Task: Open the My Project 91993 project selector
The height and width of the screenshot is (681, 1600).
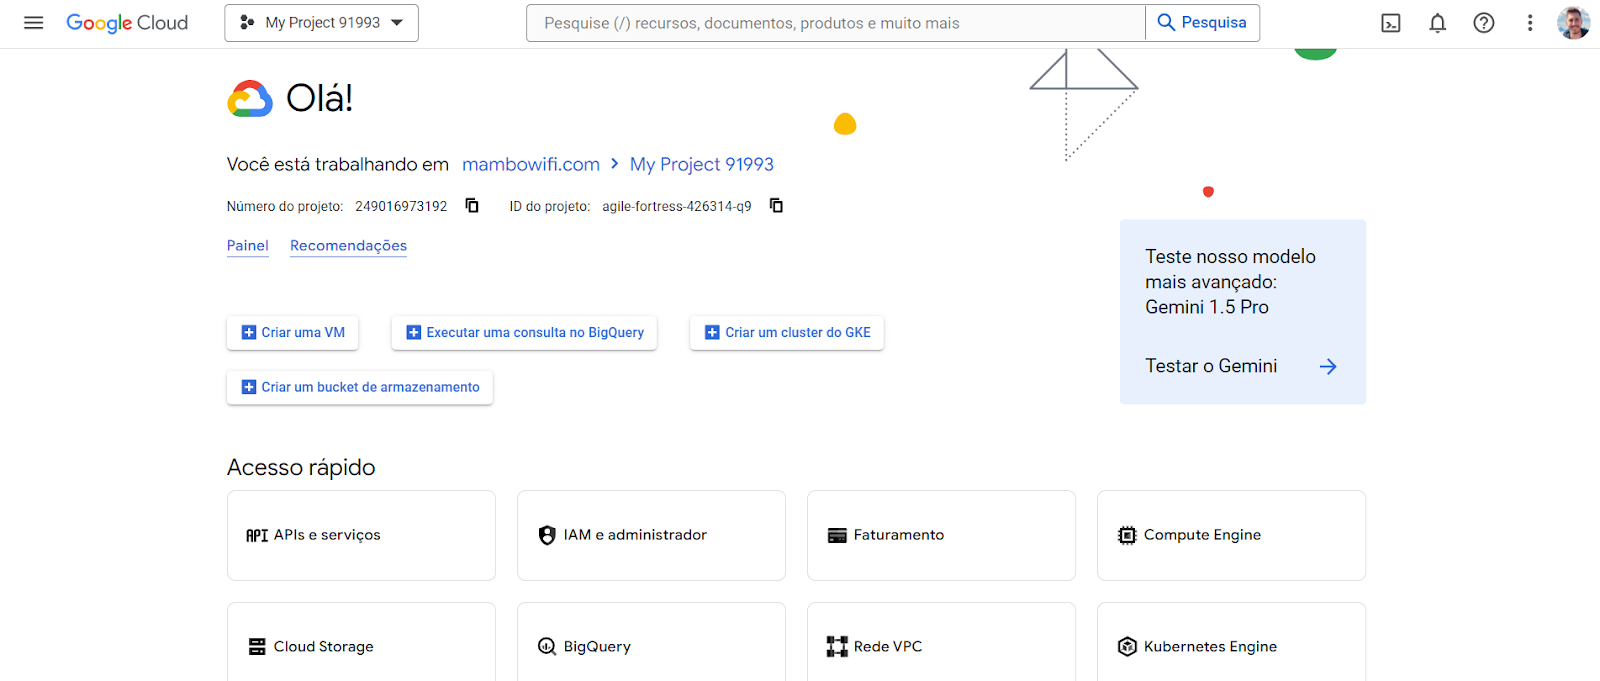Action: click(321, 23)
